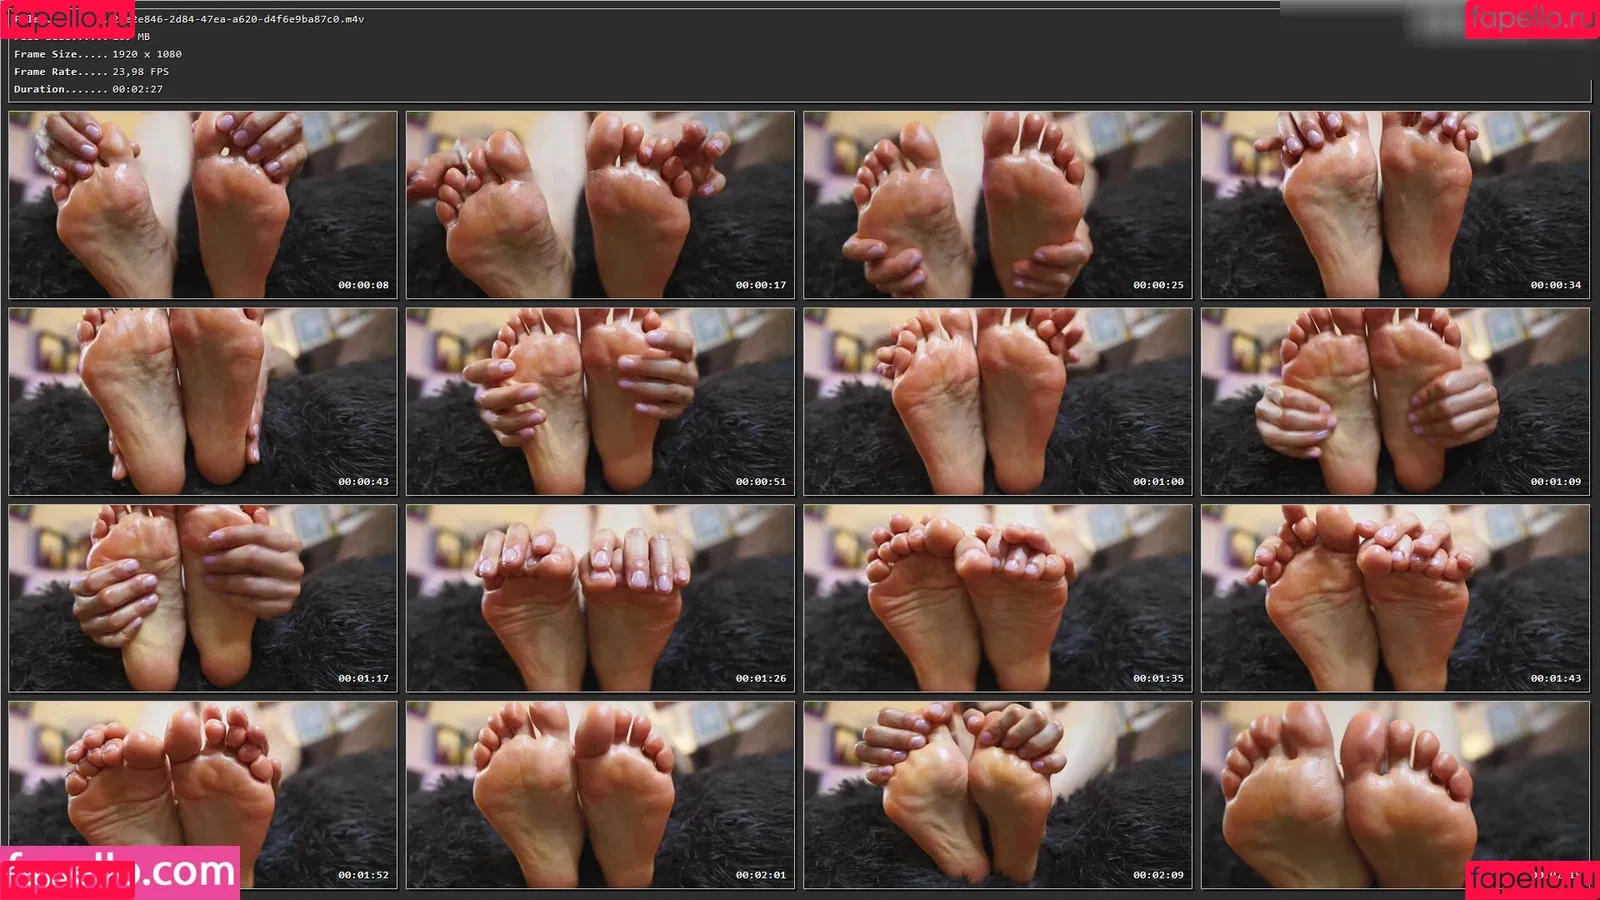Screen dimensions: 1600x900
Task: Select the thumbnail timestamped 00:01:35
Action: click(998, 598)
